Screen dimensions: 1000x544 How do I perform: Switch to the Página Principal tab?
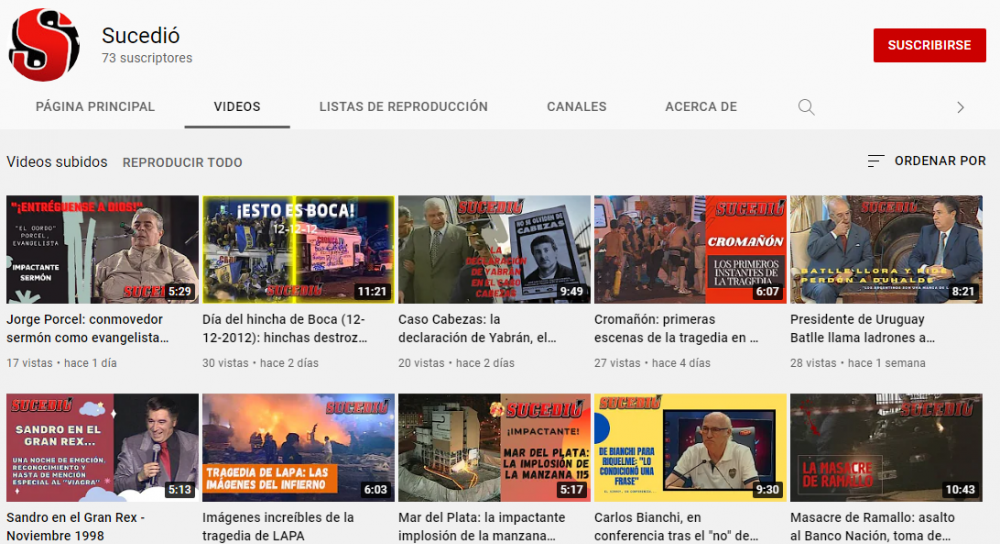tap(95, 107)
